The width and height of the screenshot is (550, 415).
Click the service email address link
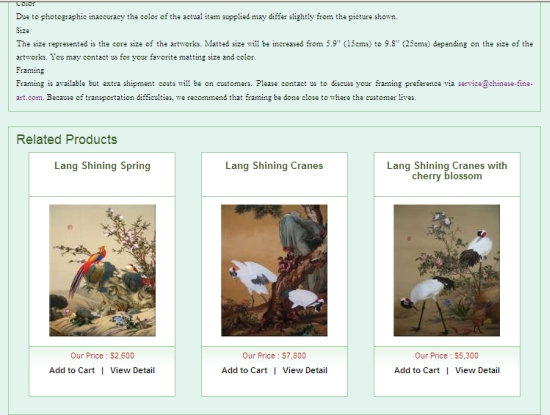click(x=495, y=84)
